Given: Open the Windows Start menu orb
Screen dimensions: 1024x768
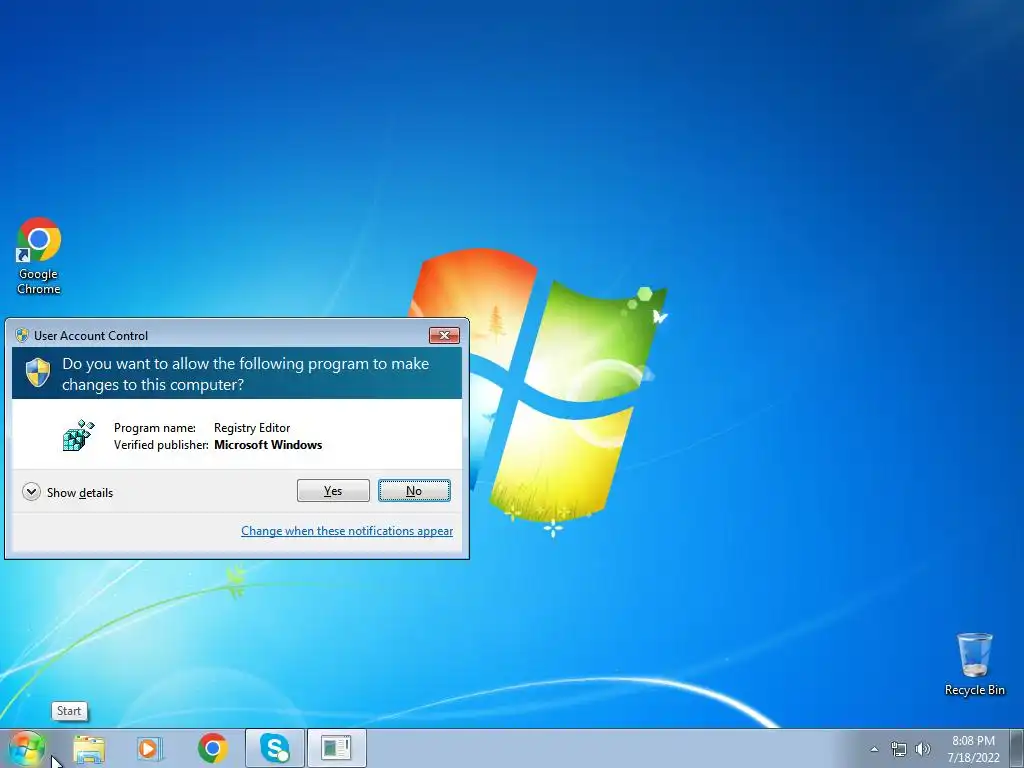Looking at the screenshot, I should click(26, 748).
